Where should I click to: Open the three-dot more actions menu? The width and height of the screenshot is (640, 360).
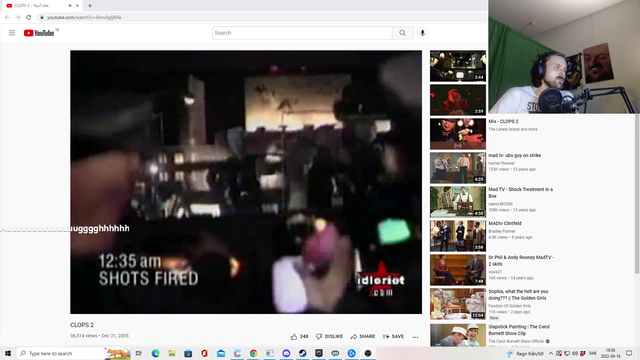[415, 337]
